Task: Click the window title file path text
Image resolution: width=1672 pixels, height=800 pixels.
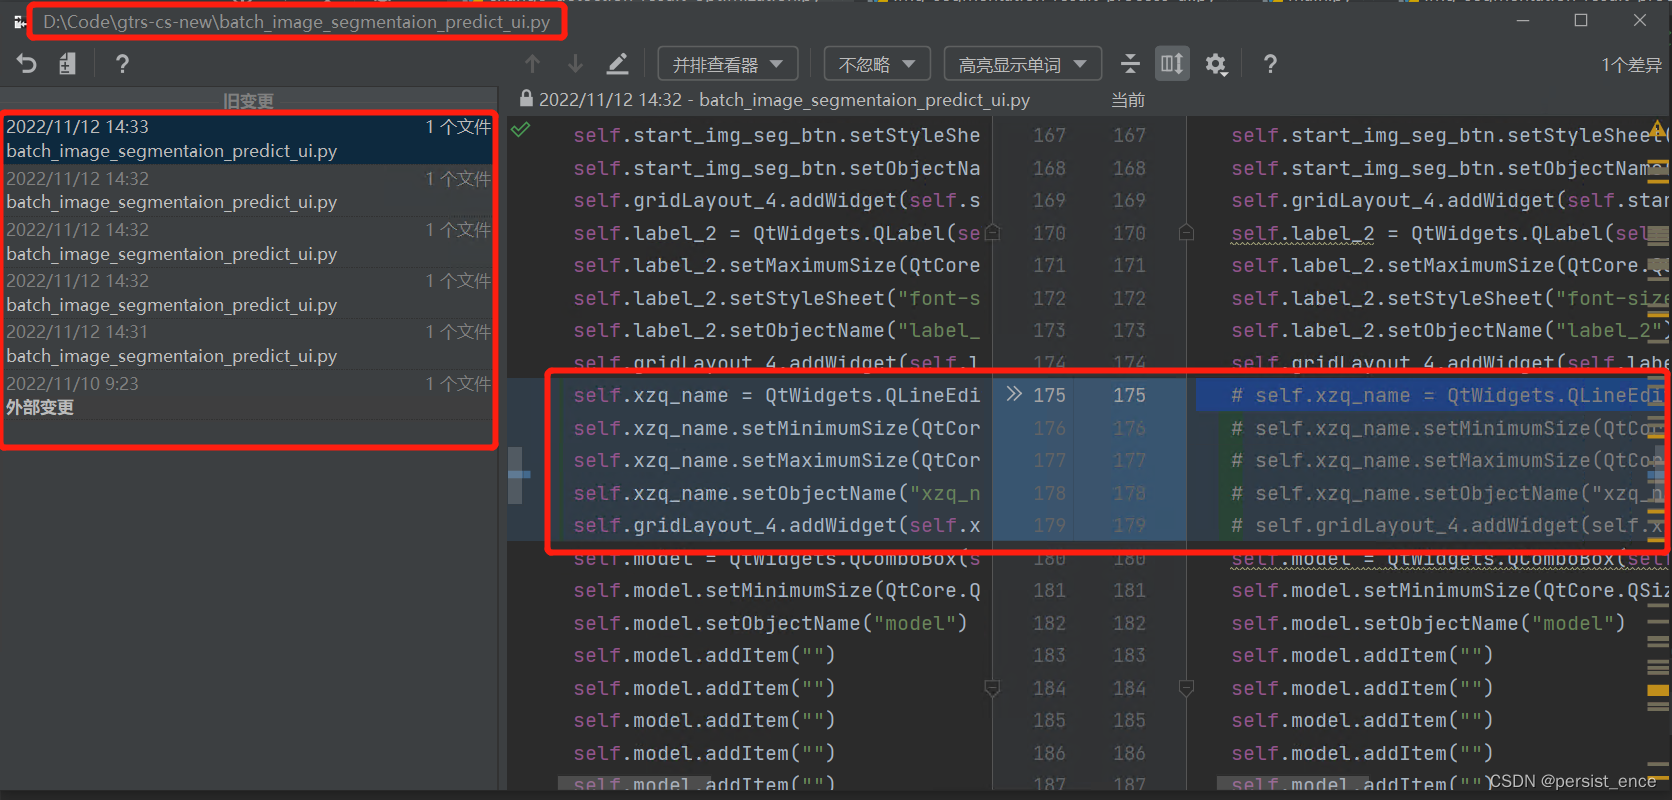Action: tap(296, 22)
